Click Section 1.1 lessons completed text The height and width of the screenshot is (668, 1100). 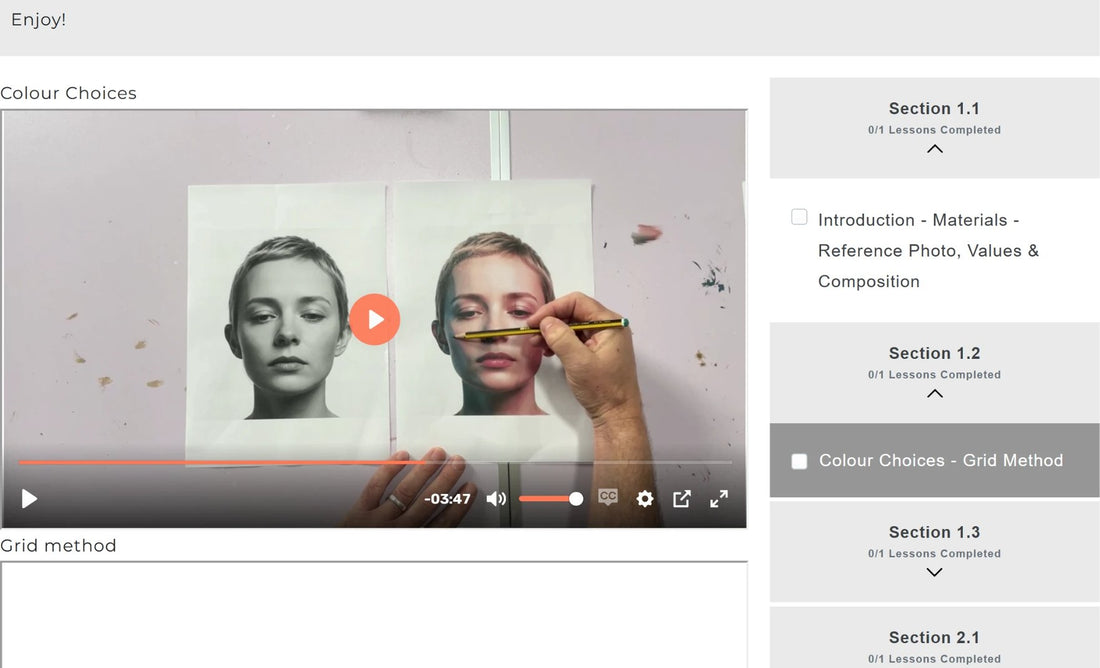point(934,130)
